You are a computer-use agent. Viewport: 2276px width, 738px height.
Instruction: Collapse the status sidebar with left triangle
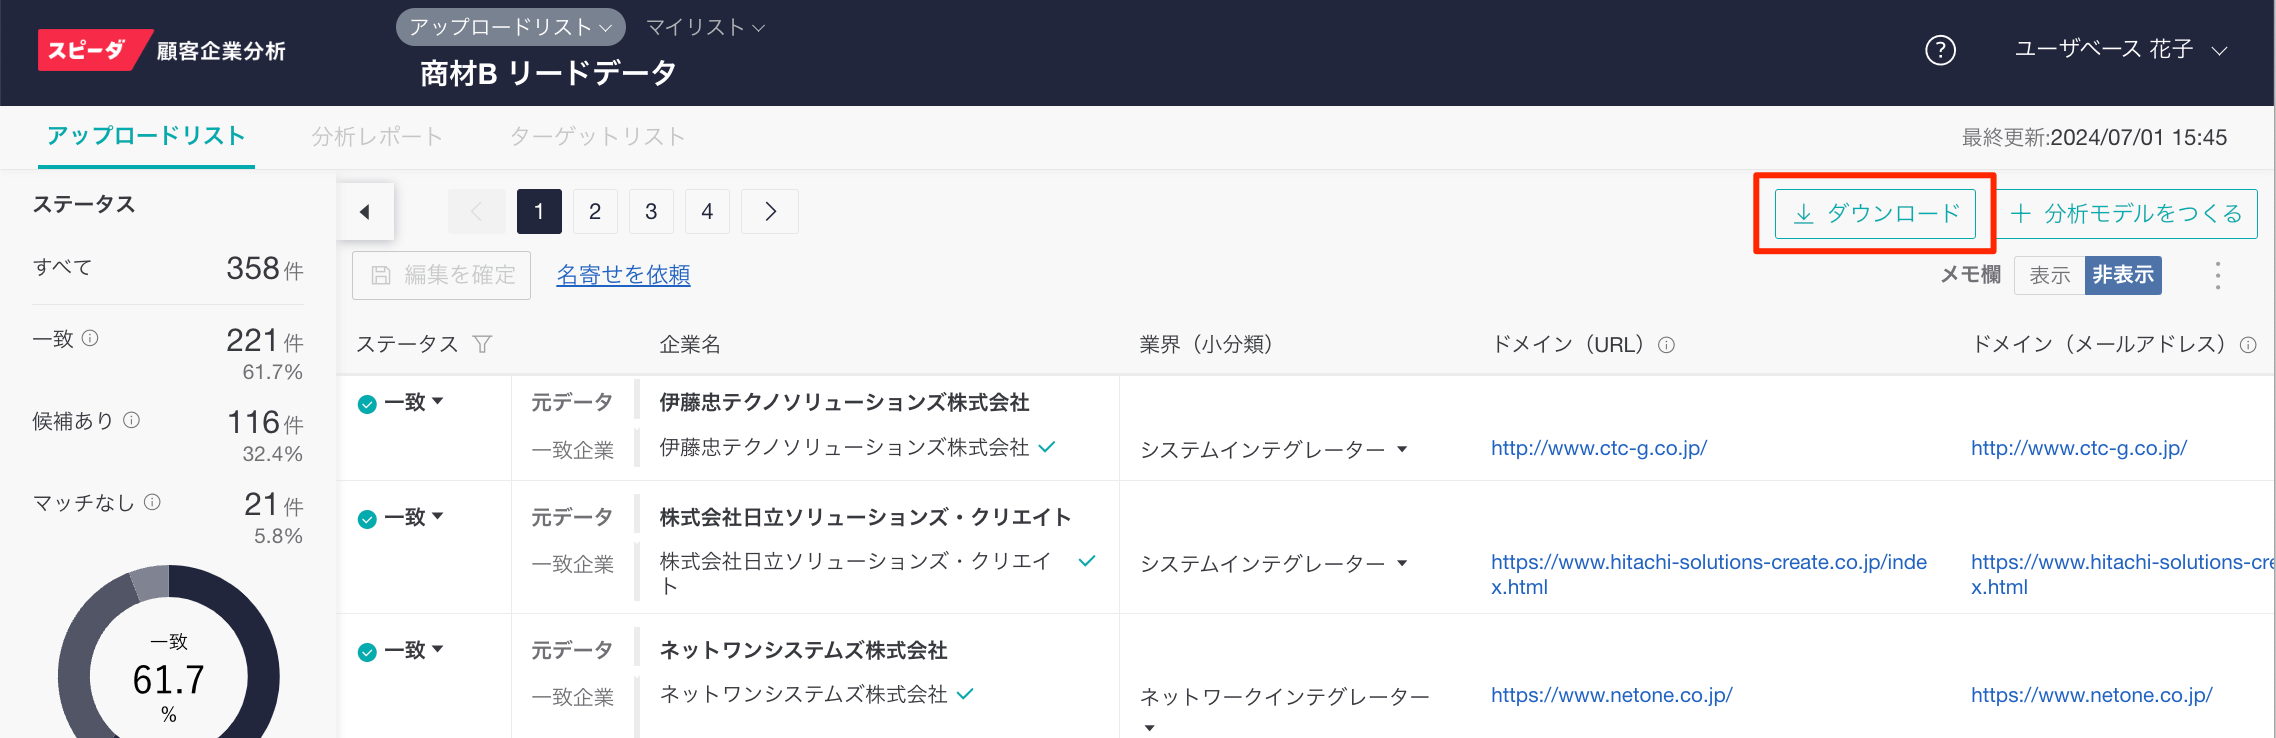(365, 212)
